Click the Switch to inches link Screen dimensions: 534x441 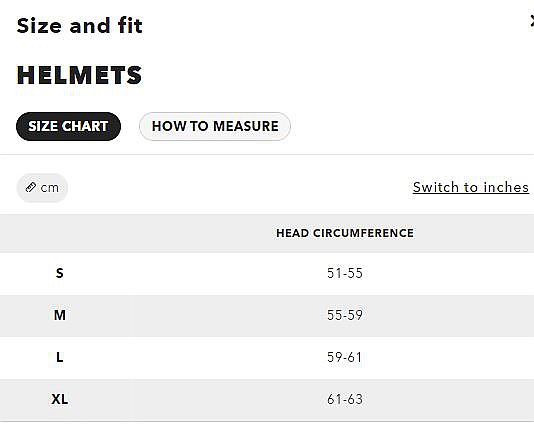pyautogui.click(x=471, y=187)
